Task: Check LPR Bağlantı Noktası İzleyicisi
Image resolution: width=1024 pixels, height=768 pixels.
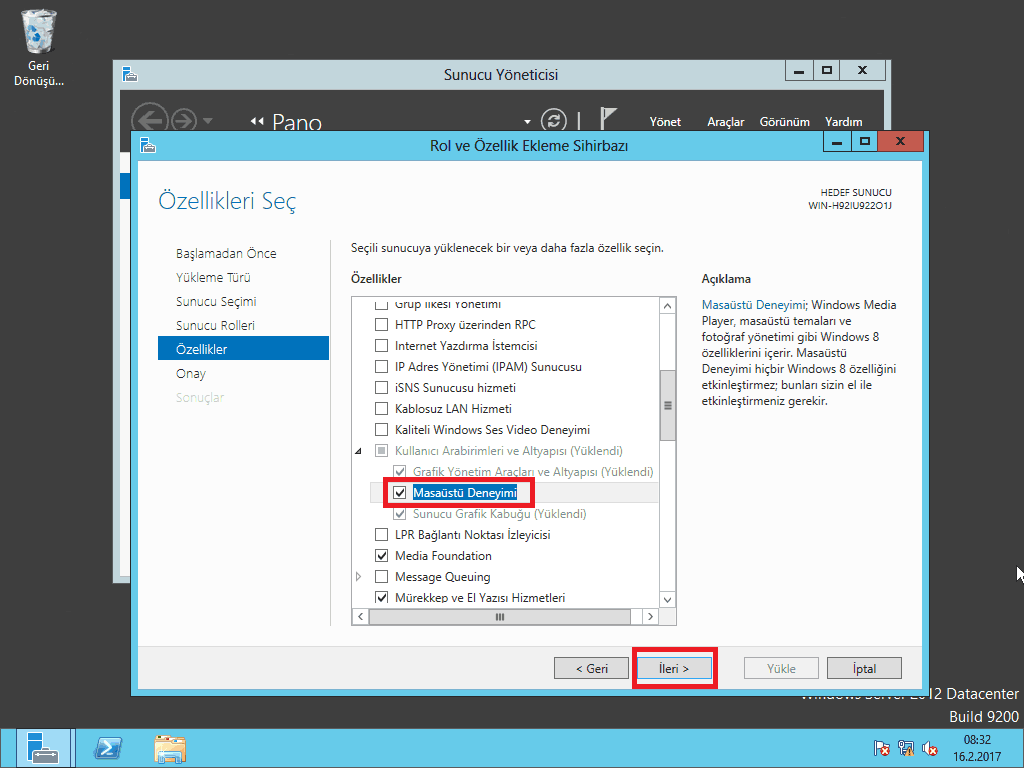Action: coord(381,535)
